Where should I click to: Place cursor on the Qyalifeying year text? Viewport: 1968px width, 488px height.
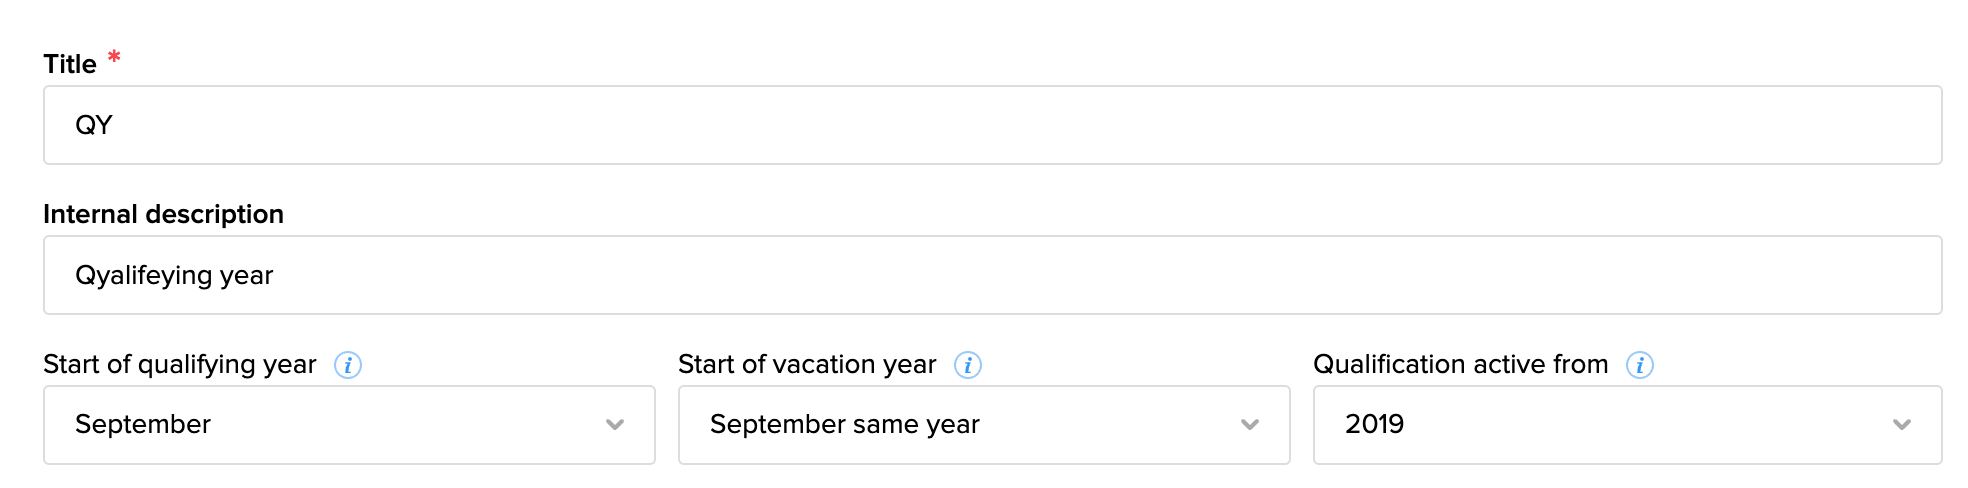(x=174, y=275)
